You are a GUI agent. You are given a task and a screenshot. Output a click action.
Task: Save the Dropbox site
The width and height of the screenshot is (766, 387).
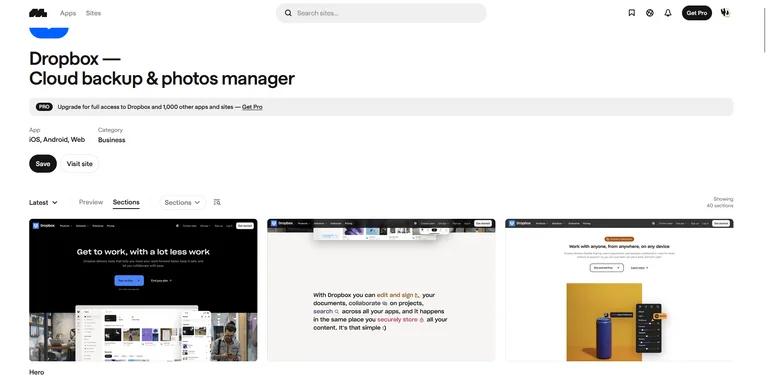pyautogui.click(x=43, y=164)
